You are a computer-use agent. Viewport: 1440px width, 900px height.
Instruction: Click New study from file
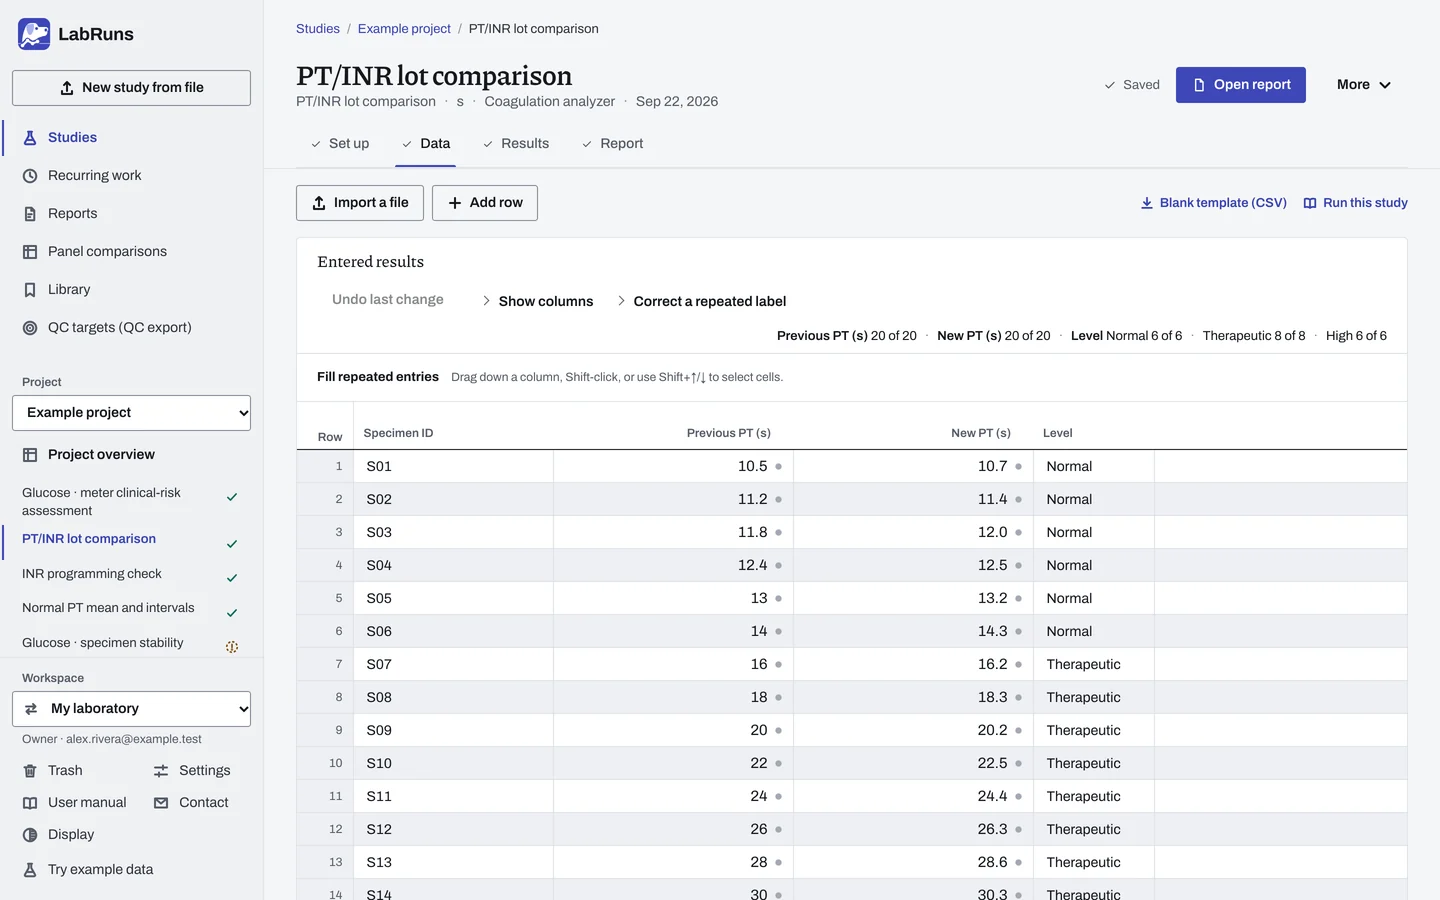pos(131,88)
